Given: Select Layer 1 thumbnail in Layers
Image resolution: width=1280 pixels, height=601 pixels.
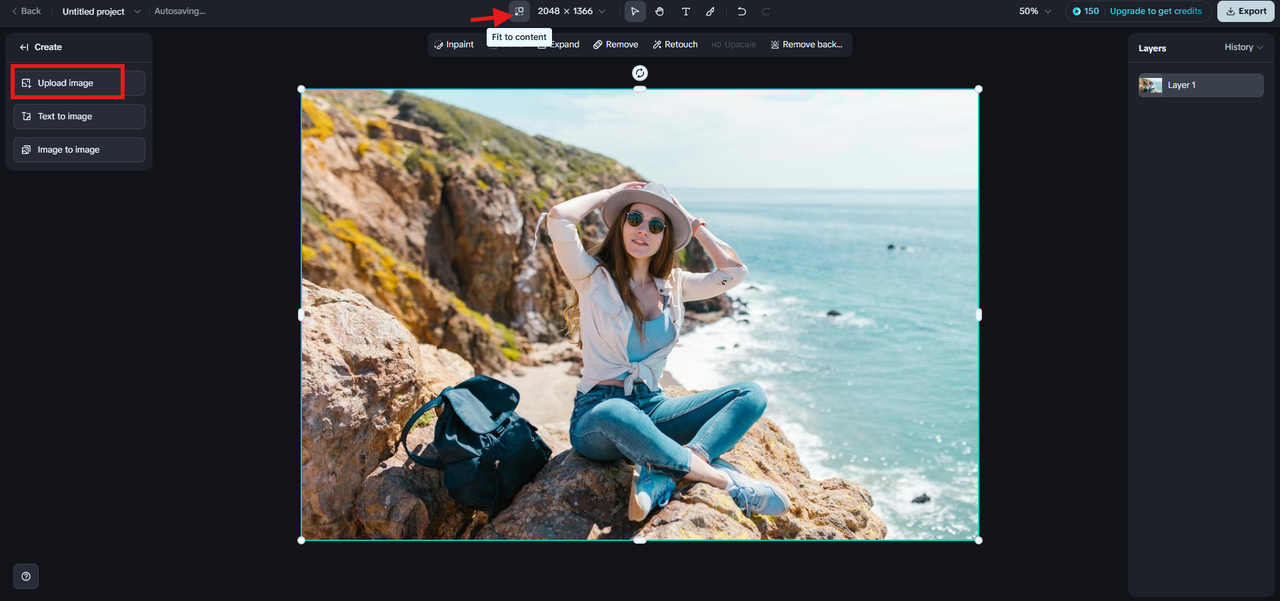Looking at the screenshot, I should tap(1150, 85).
